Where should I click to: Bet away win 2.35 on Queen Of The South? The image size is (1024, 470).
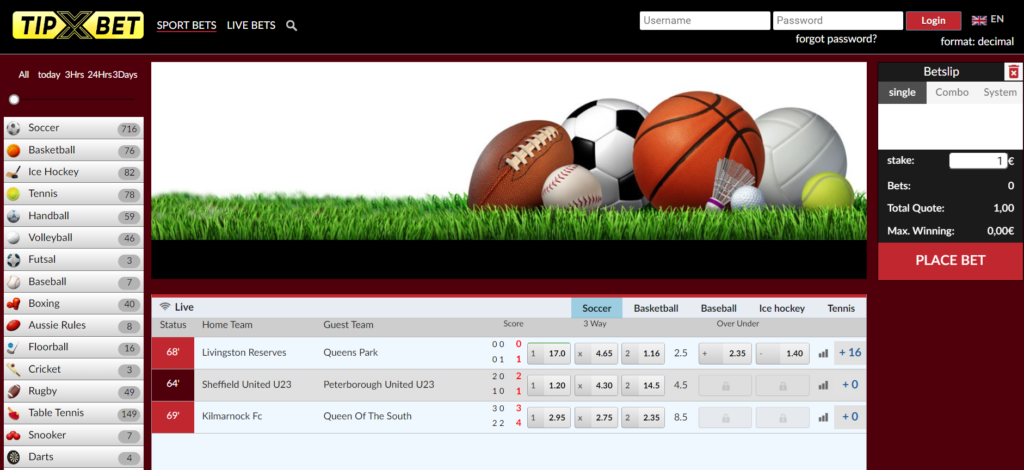[643, 417]
